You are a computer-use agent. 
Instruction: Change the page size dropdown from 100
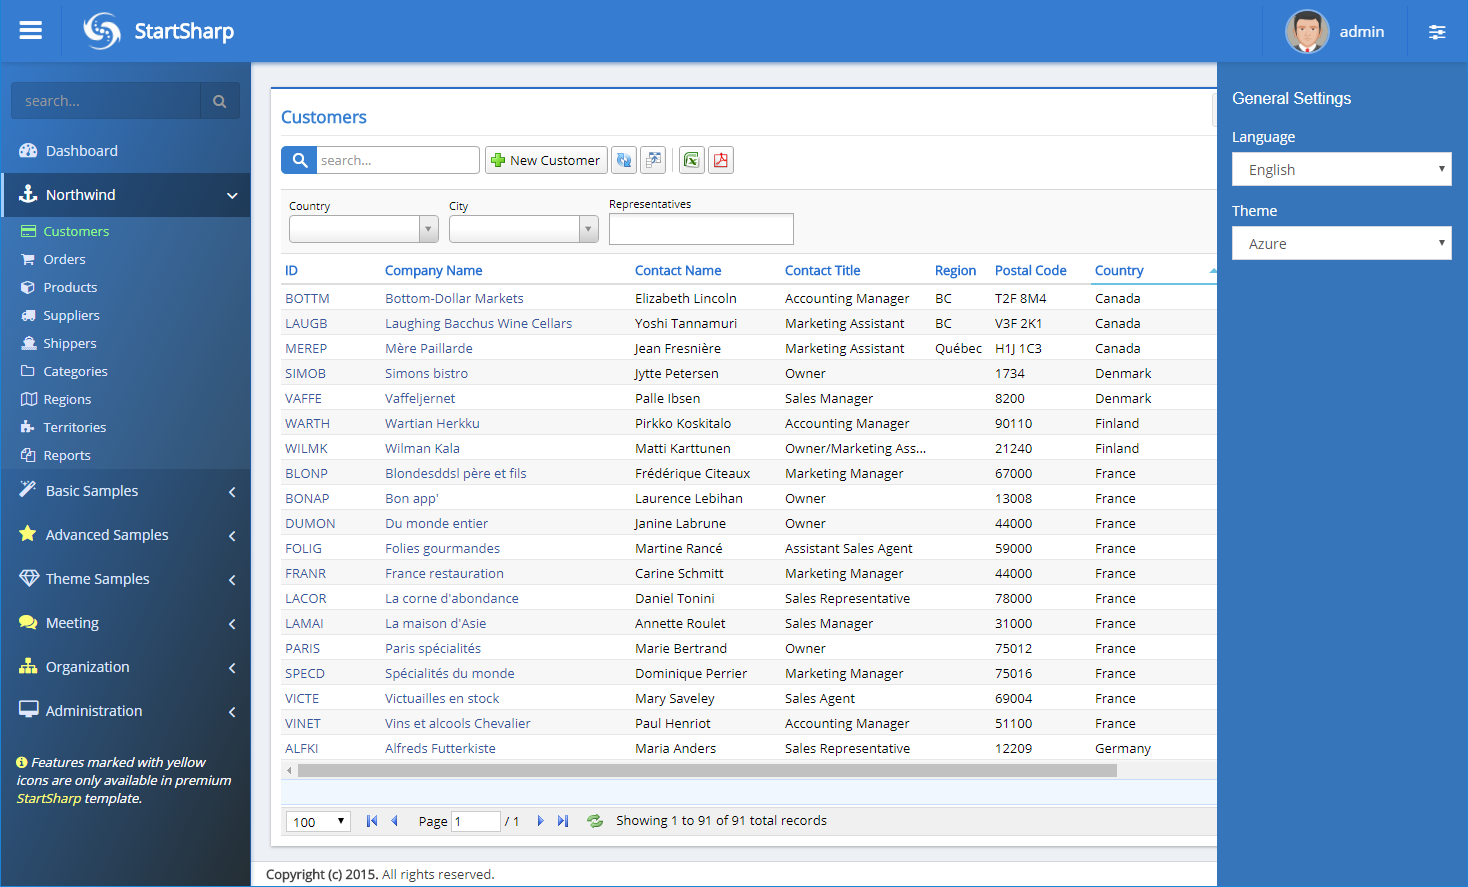pyautogui.click(x=318, y=822)
